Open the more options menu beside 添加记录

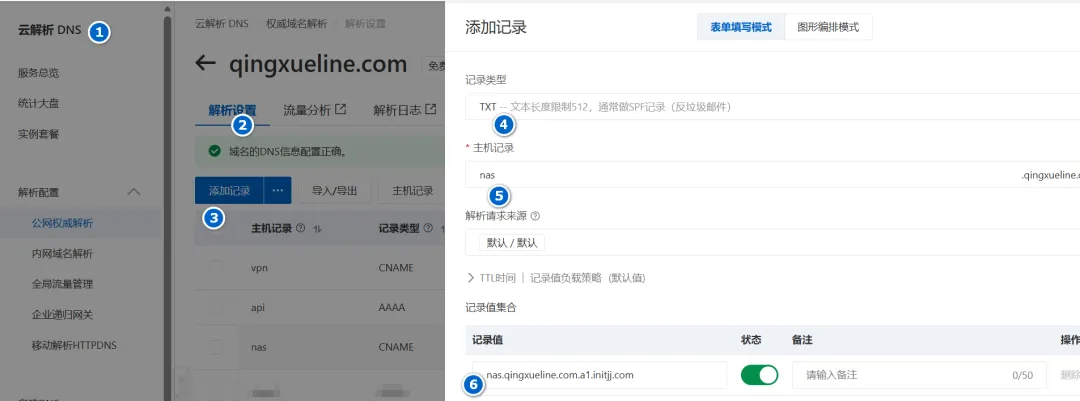(x=278, y=191)
